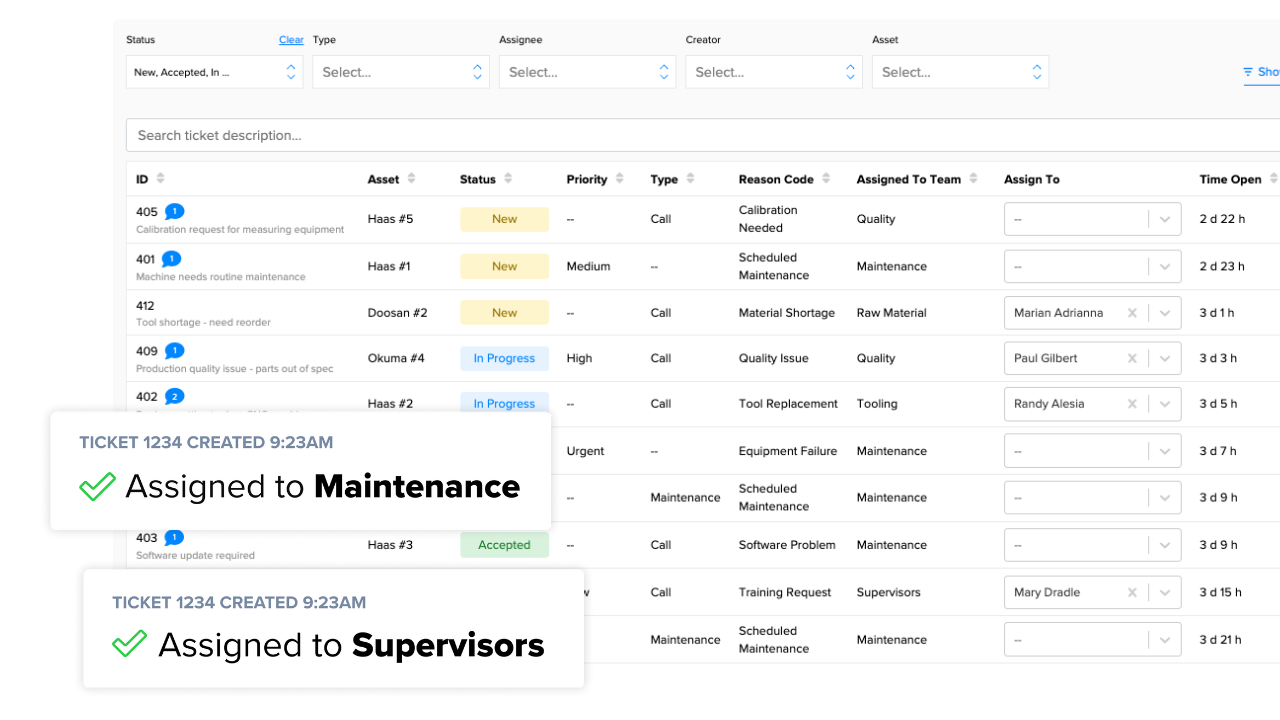The image size is (1280, 720).
Task: Sort table by Priority column
Action: click(x=619, y=179)
